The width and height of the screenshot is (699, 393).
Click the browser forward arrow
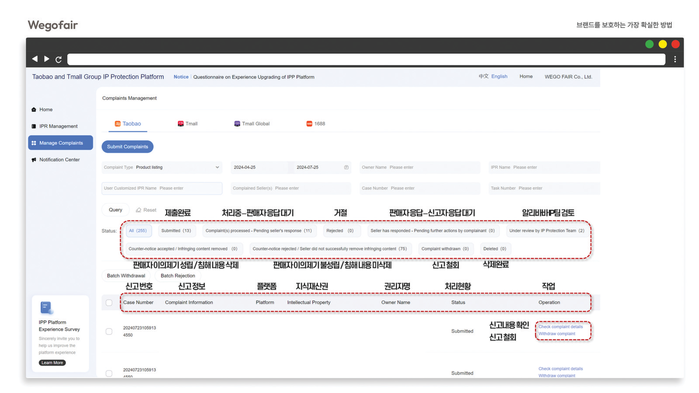(x=46, y=59)
